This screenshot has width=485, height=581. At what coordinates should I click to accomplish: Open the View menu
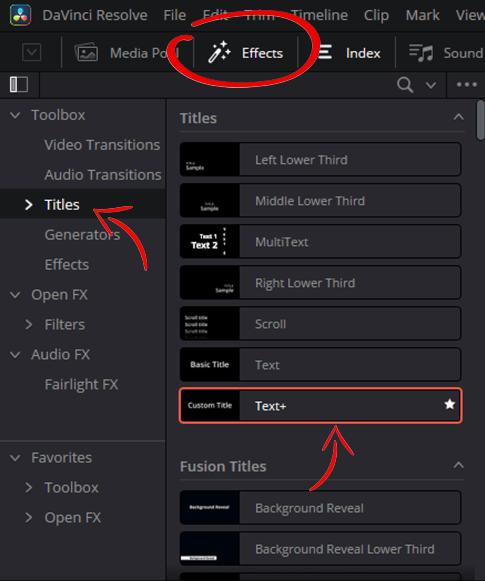470,15
